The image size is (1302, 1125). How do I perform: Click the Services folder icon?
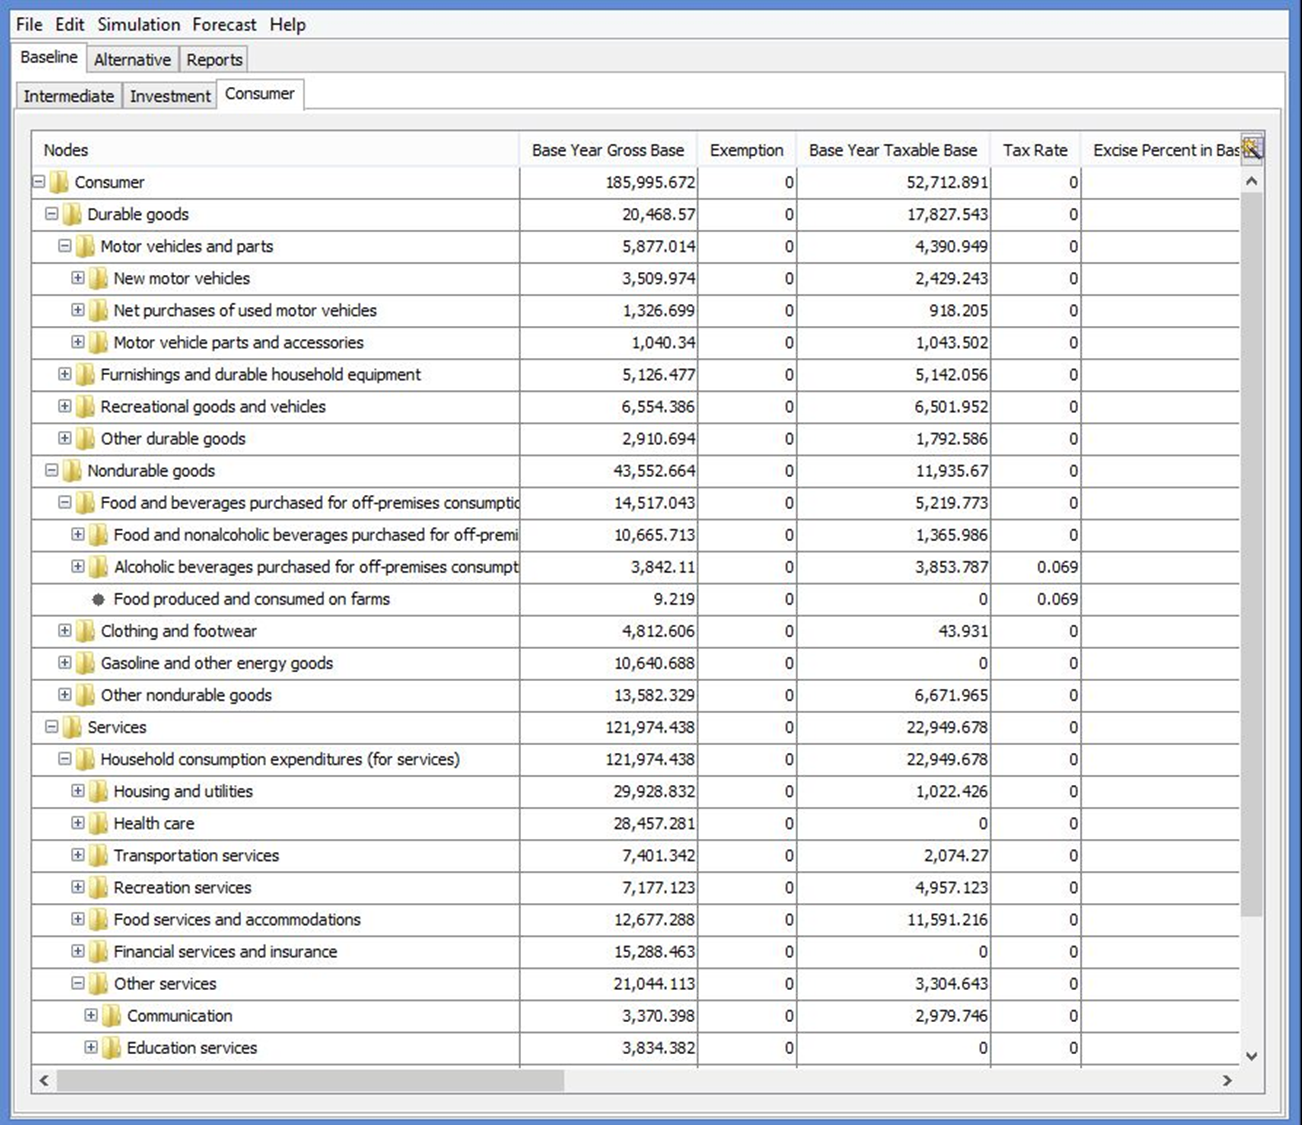tap(72, 727)
